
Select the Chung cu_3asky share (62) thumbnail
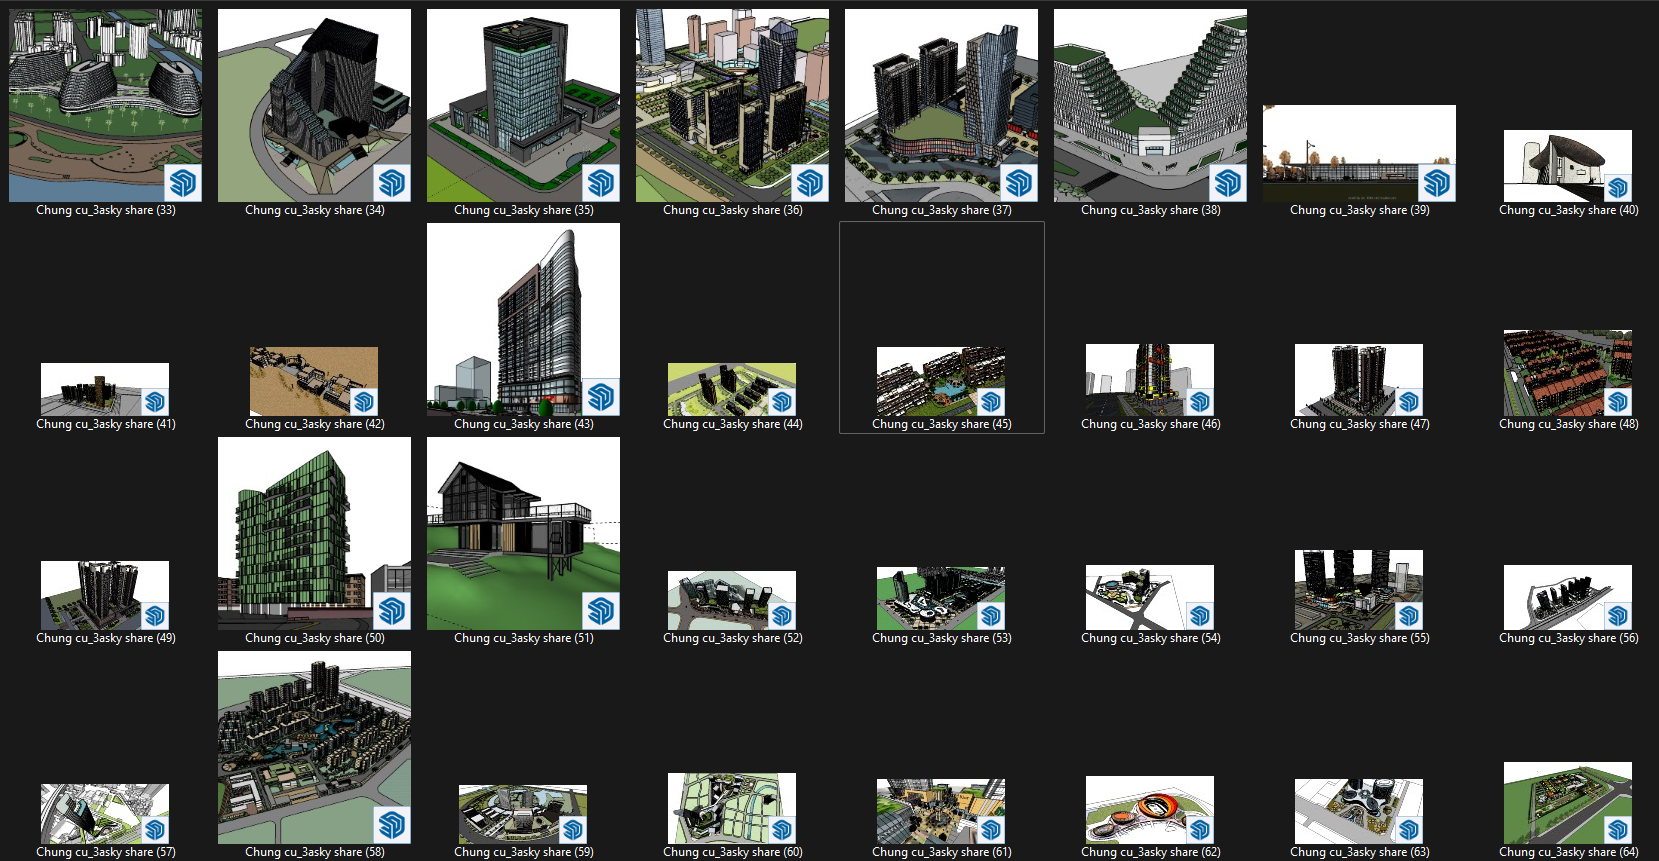1150,810
